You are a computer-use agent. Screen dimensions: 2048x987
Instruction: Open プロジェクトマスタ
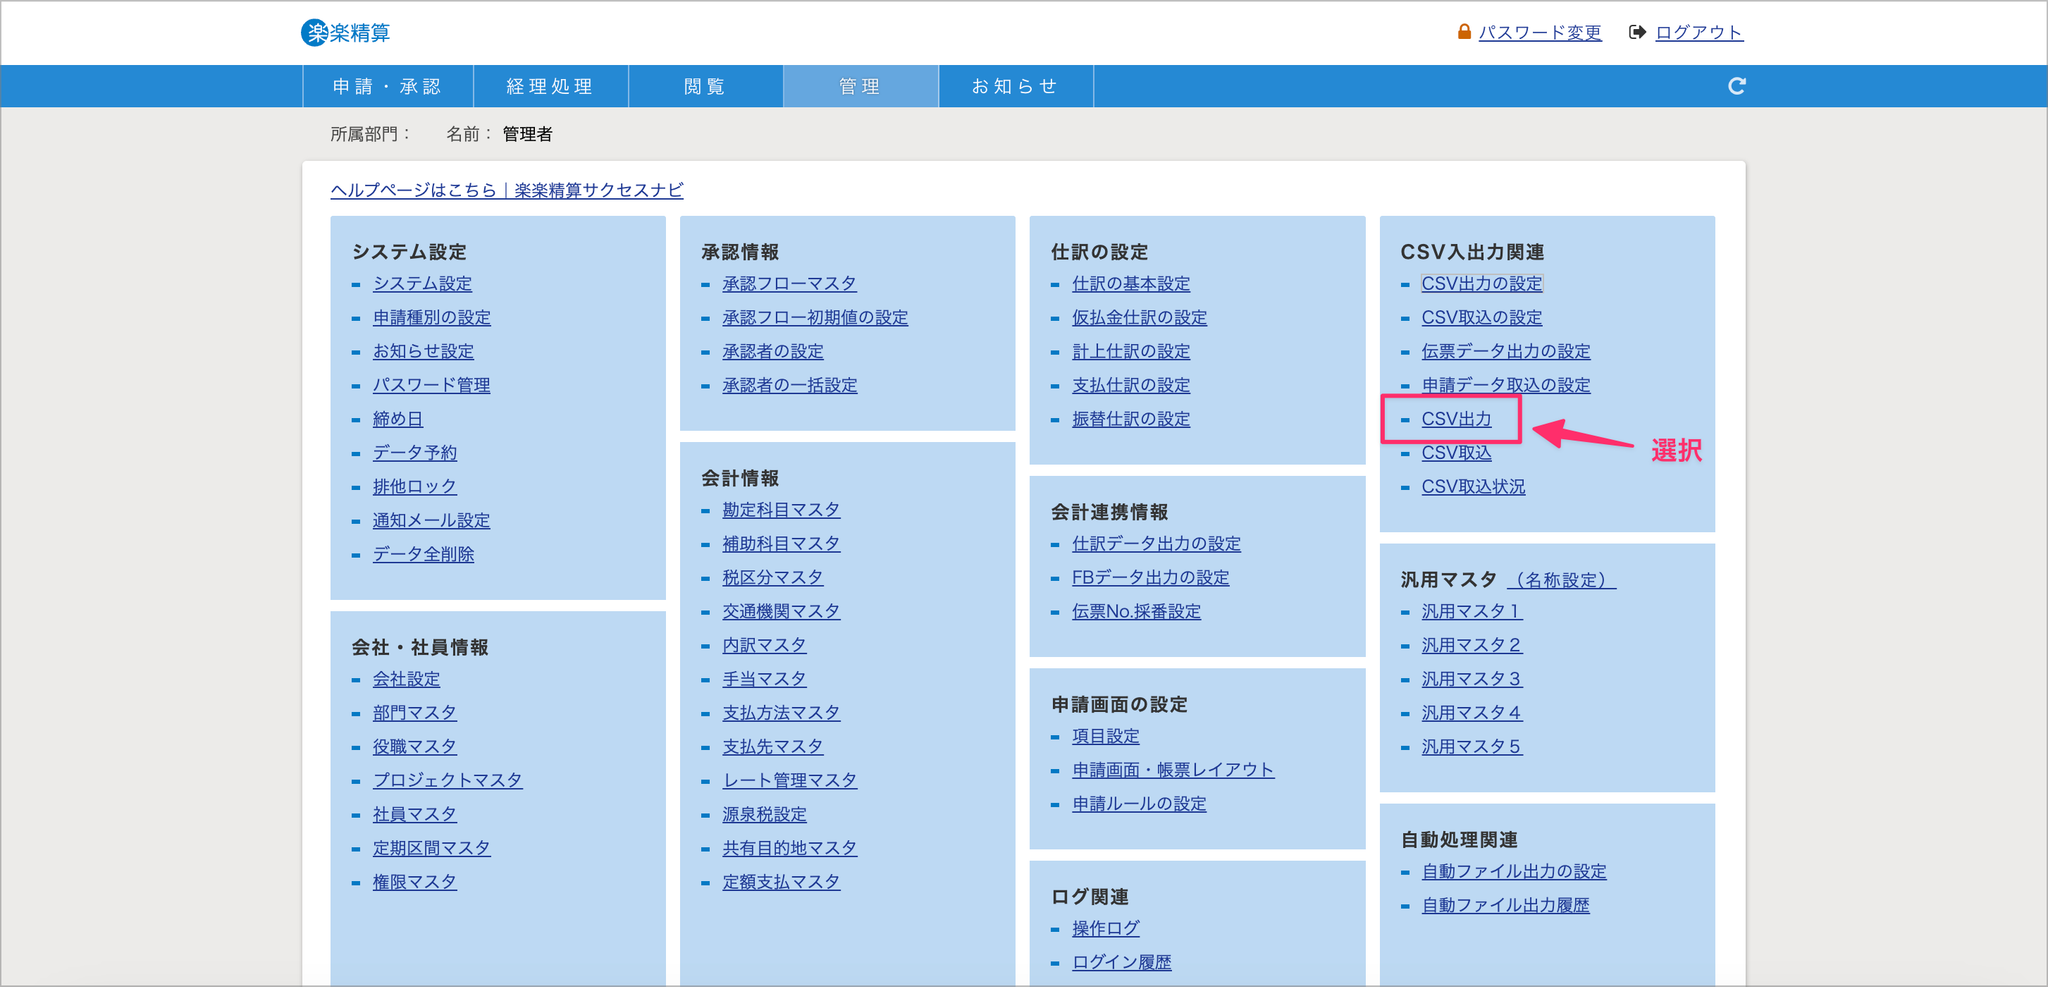click(447, 780)
